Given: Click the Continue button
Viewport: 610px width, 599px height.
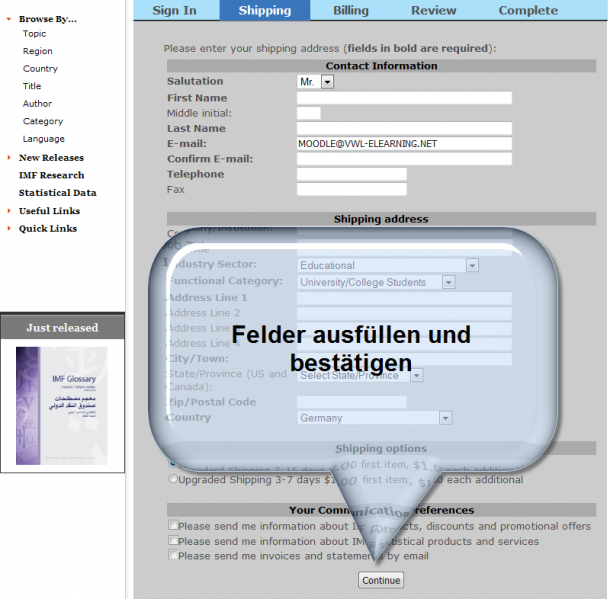Looking at the screenshot, I should click(x=381, y=580).
